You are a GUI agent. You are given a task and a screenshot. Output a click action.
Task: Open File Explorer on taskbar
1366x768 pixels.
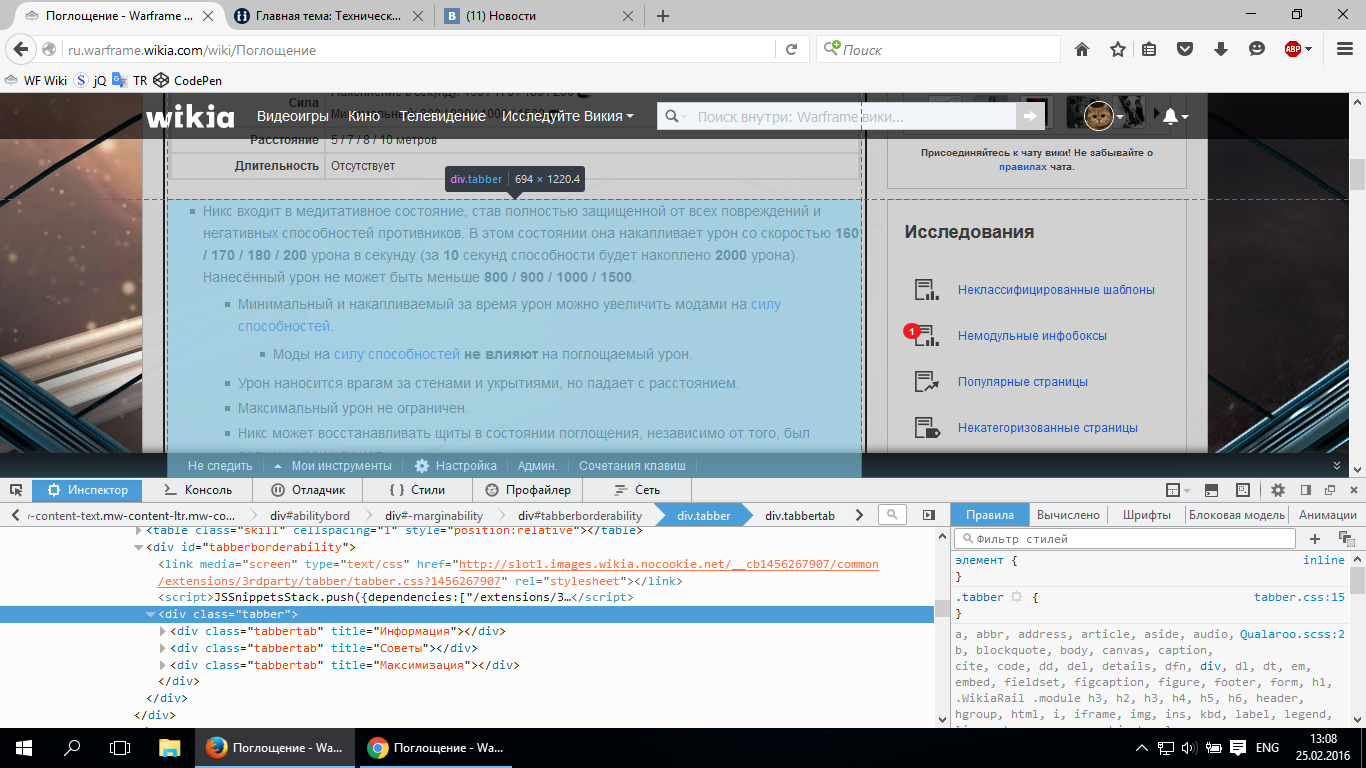click(169, 748)
